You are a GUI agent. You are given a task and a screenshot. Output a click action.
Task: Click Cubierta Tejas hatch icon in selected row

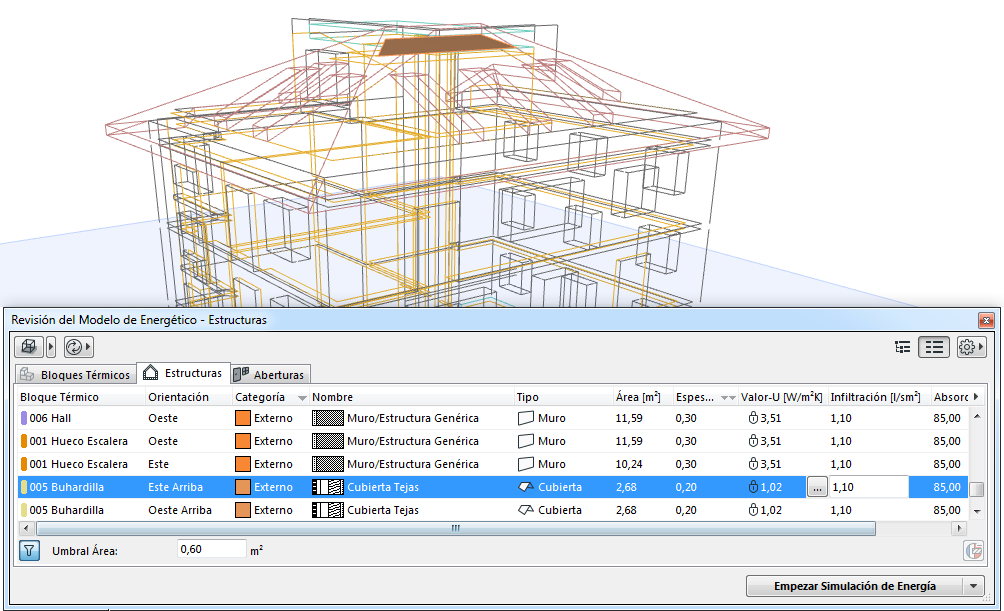click(327, 487)
